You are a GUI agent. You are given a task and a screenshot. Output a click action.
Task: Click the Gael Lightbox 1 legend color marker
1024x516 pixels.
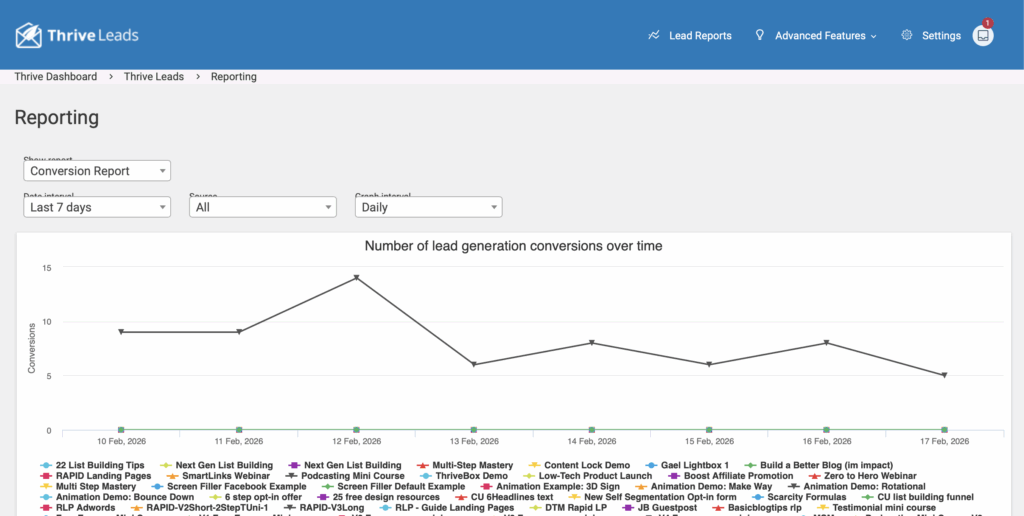[x=651, y=465]
